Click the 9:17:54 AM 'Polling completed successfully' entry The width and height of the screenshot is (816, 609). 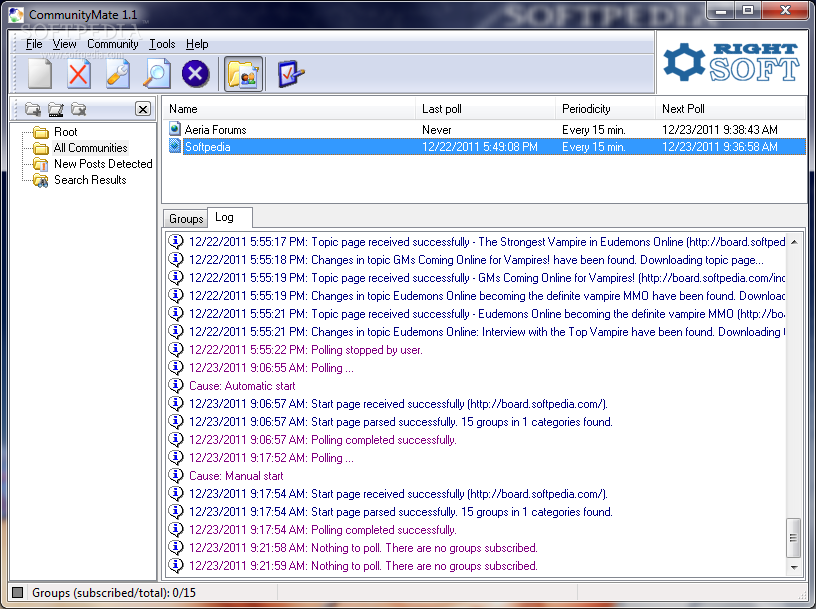tap(323, 530)
